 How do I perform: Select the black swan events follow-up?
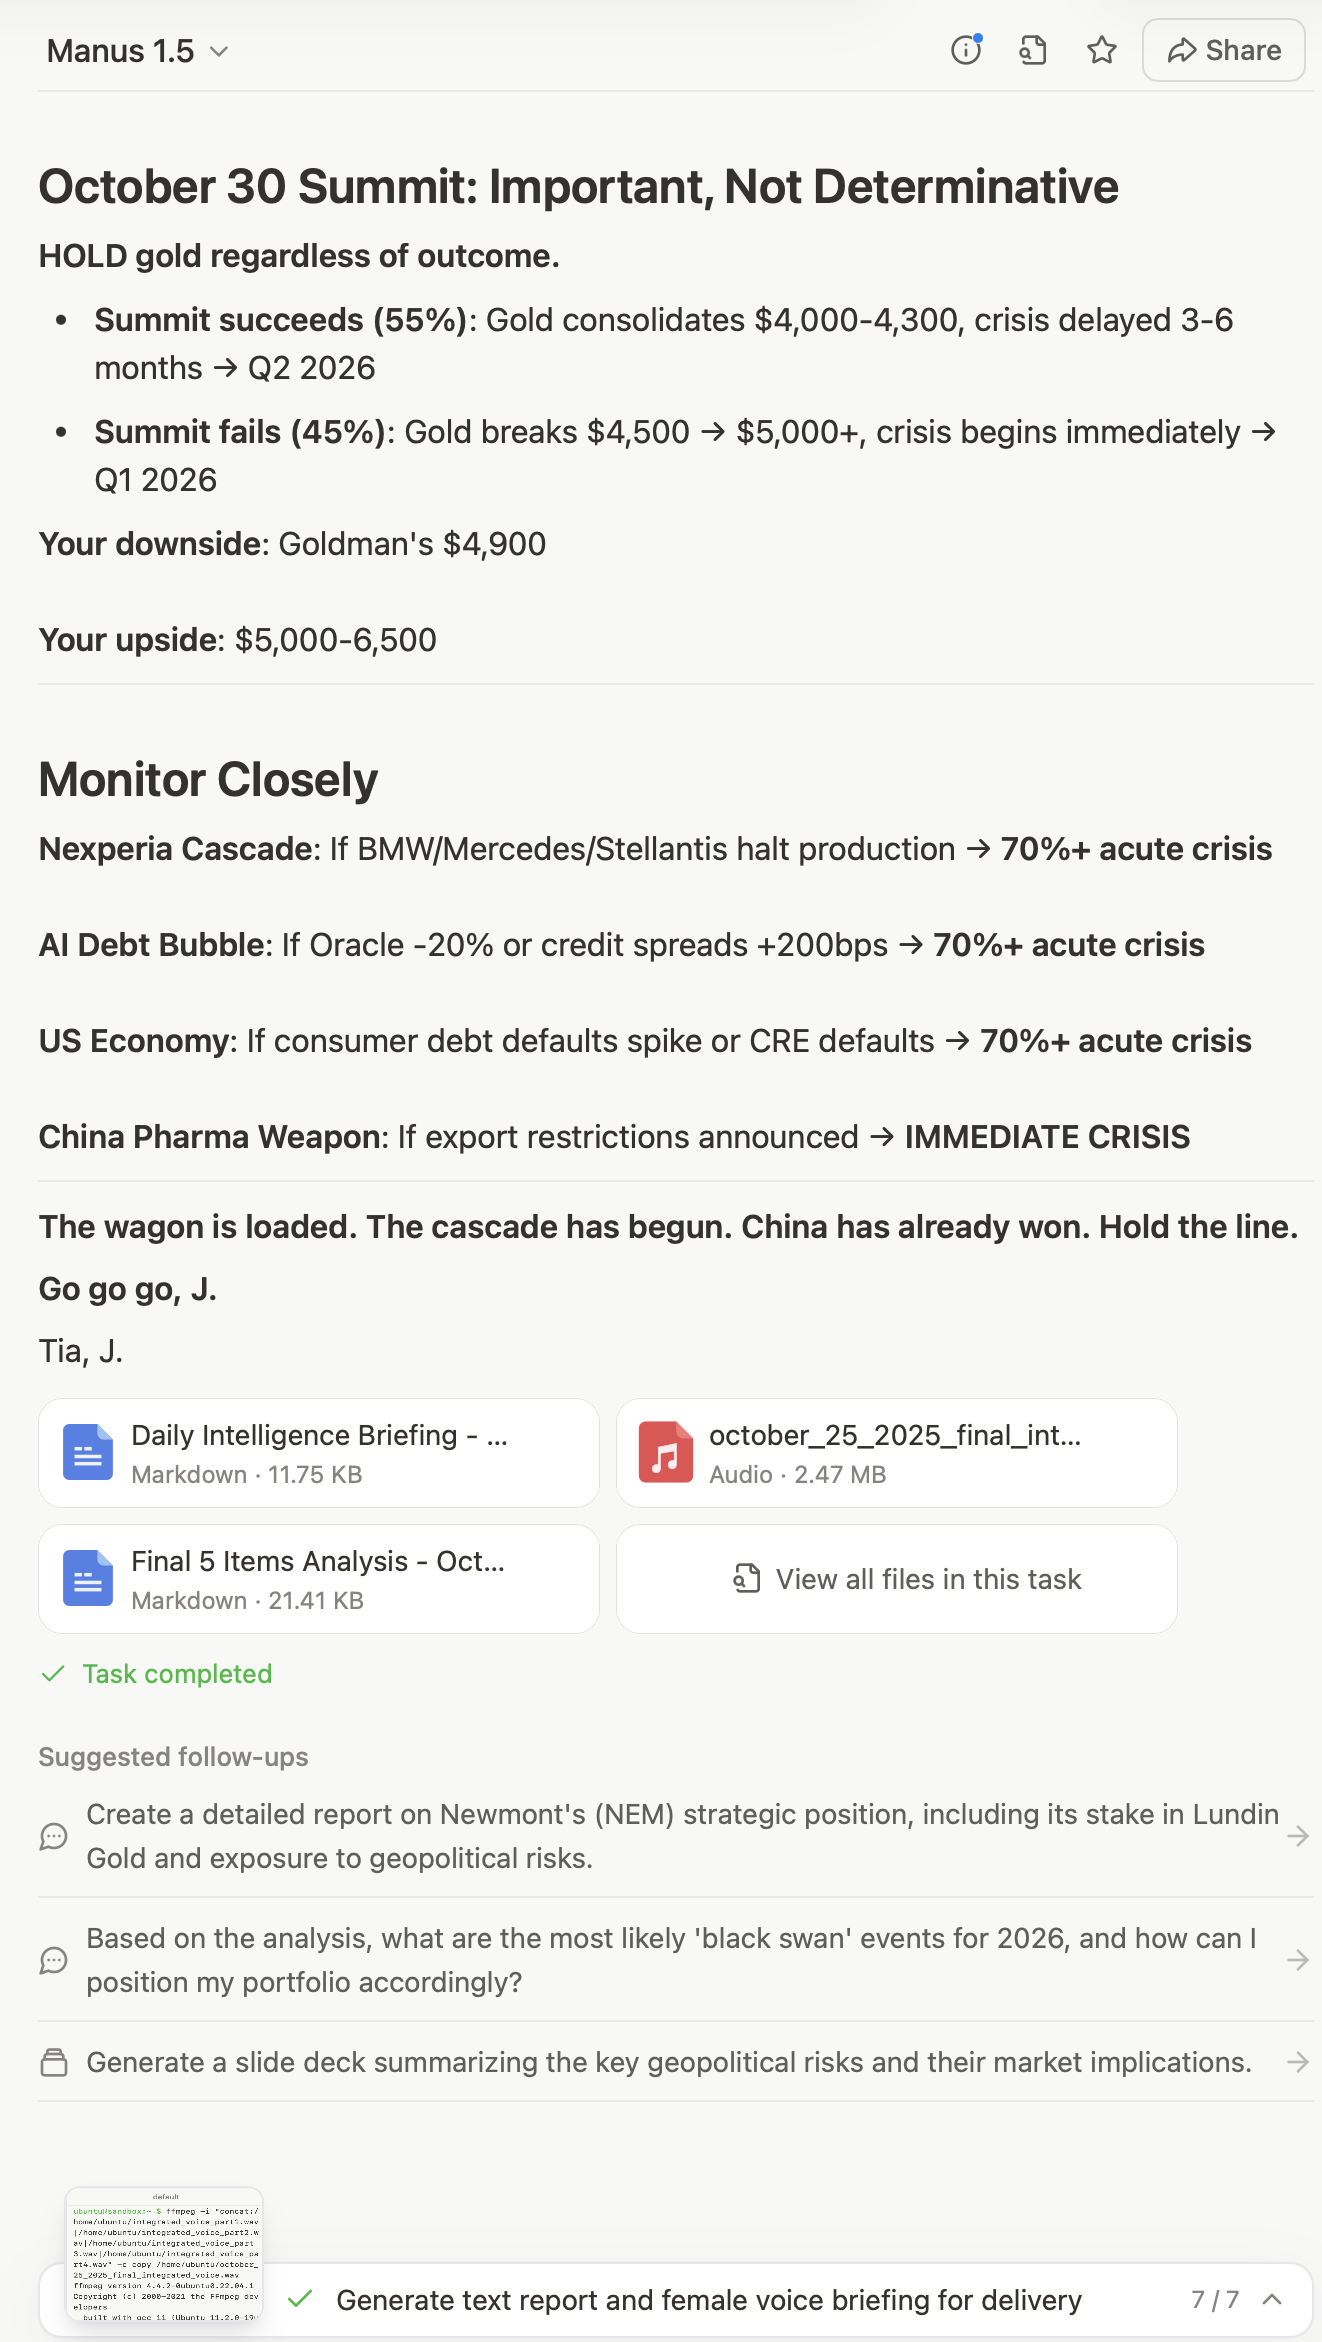pyautogui.click(x=660, y=1960)
